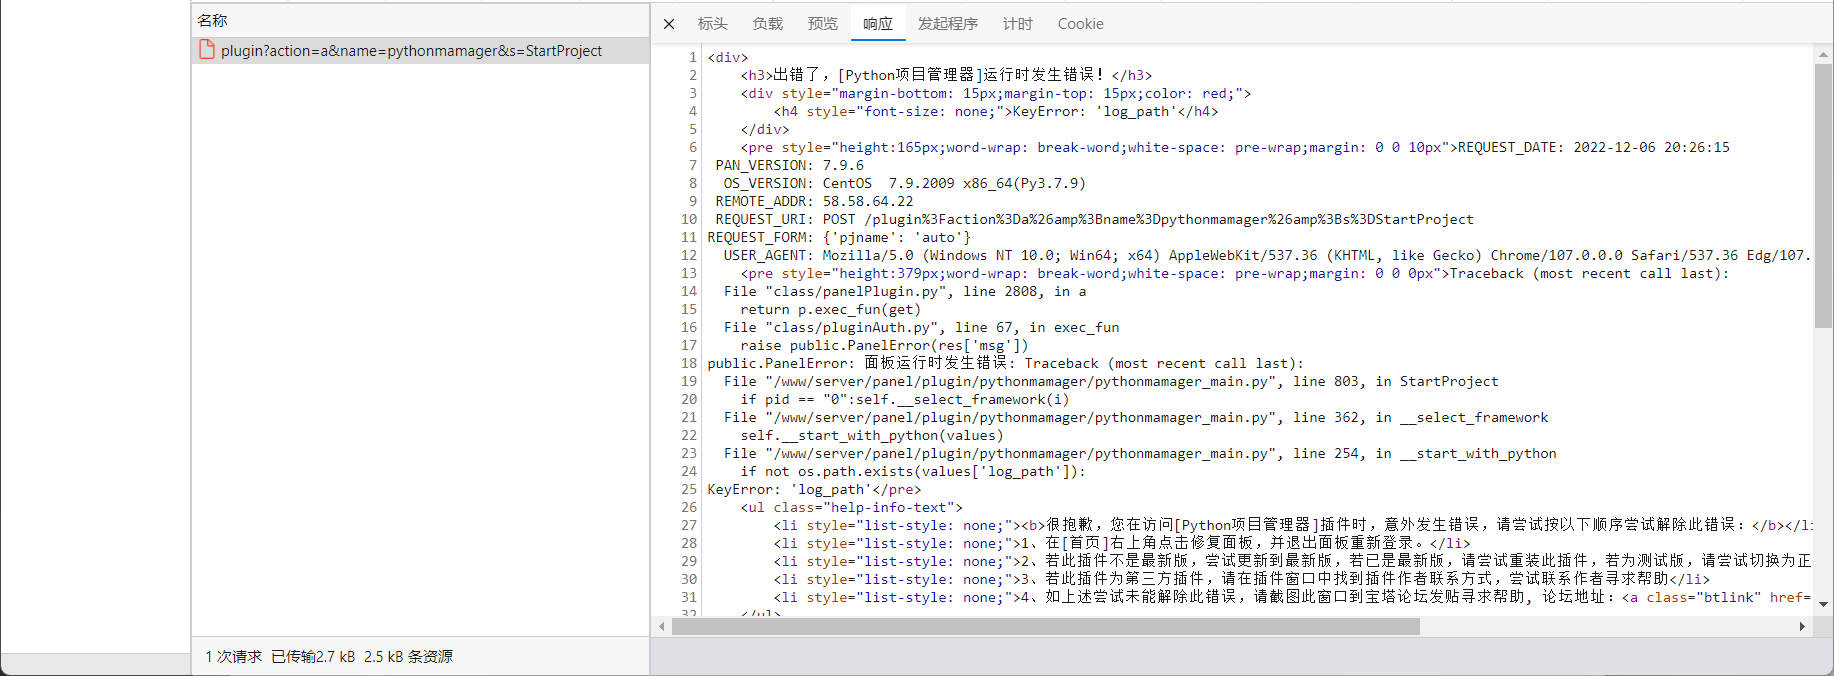Screen dimensions: 1834x676
Task: Select the plugin?action=a request row
Action: [x=420, y=51]
